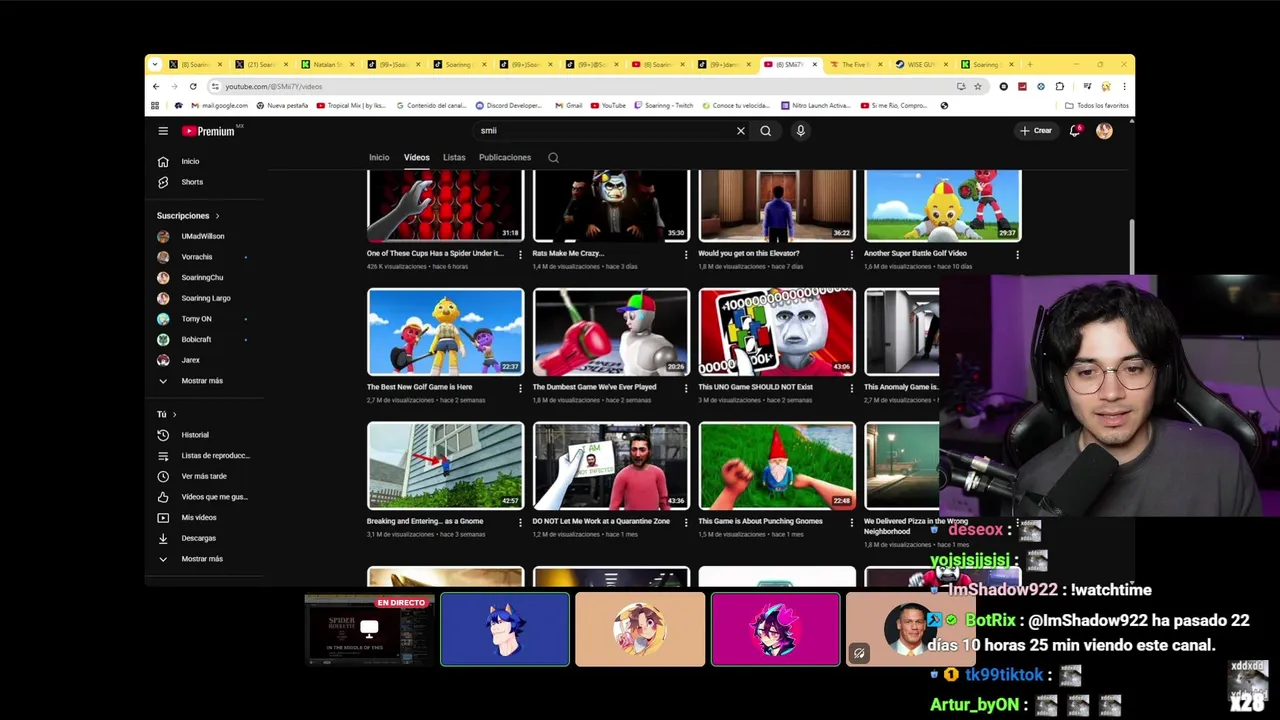Click the Crear button

click(1035, 131)
